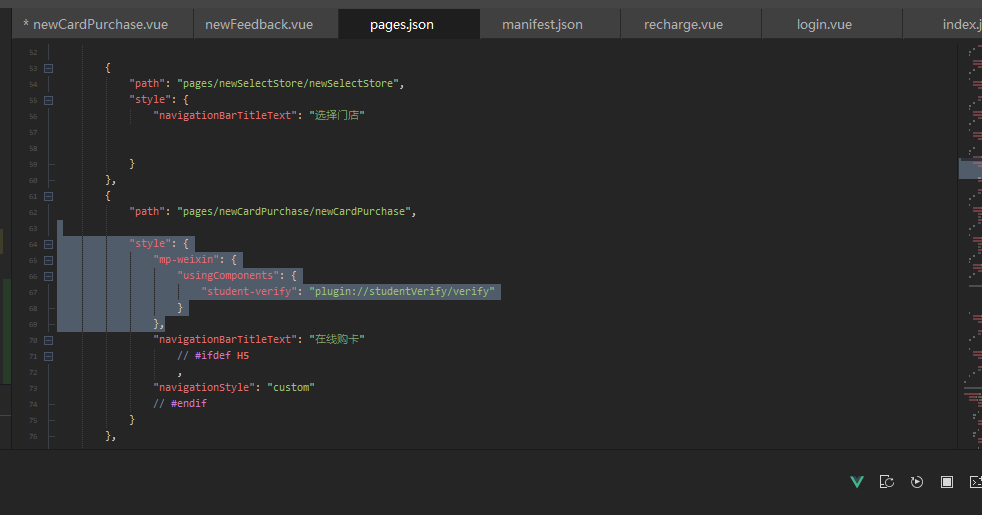Click the green Vue logo icon

[856, 482]
